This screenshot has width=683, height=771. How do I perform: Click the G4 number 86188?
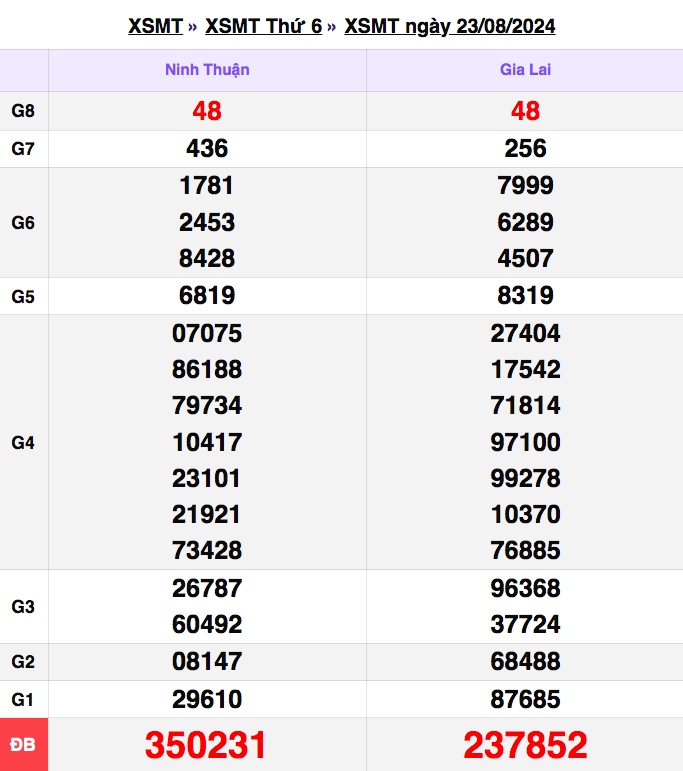[x=207, y=369]
